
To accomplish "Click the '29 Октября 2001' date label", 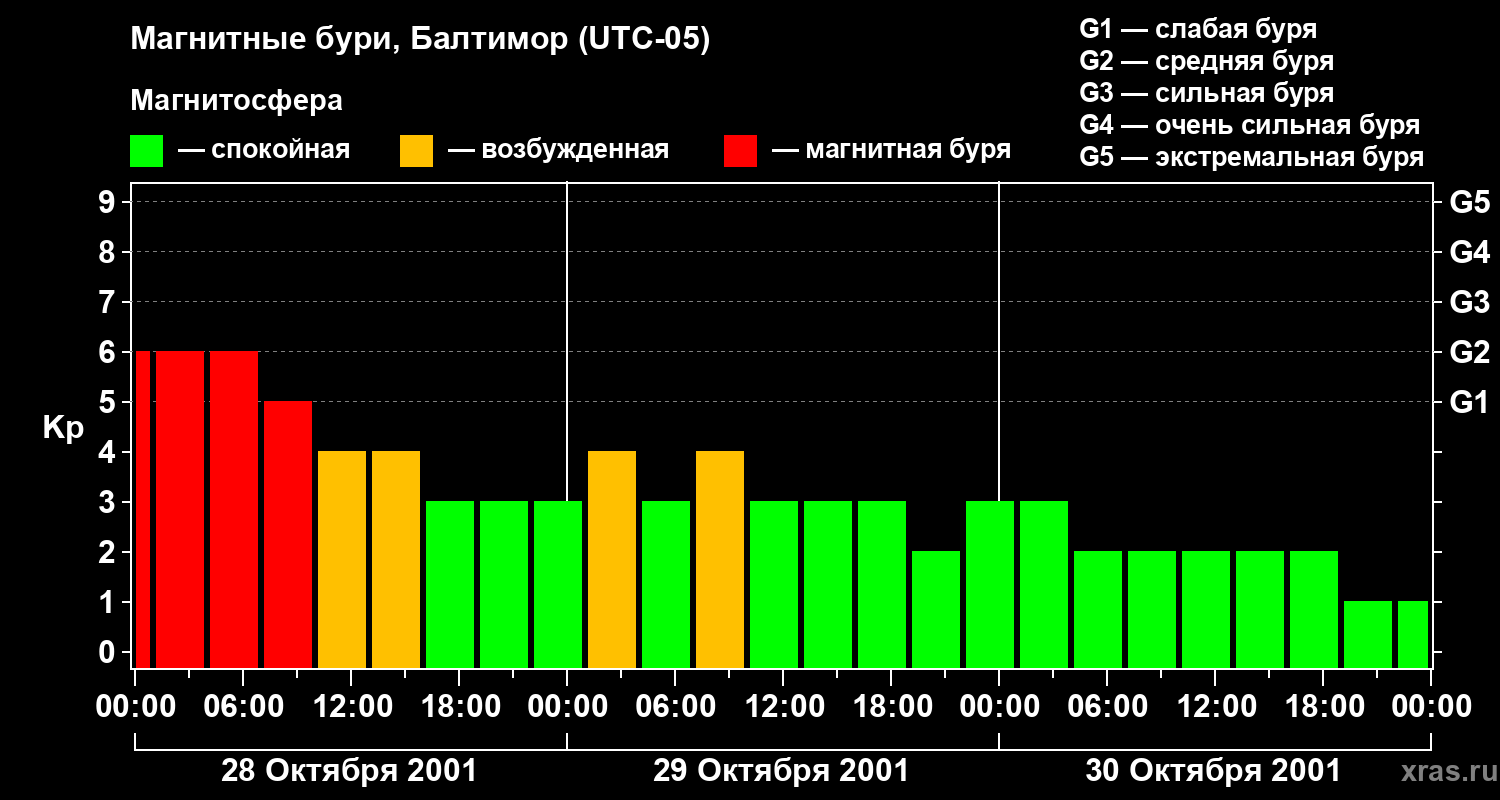I will [x=781, y=771].
